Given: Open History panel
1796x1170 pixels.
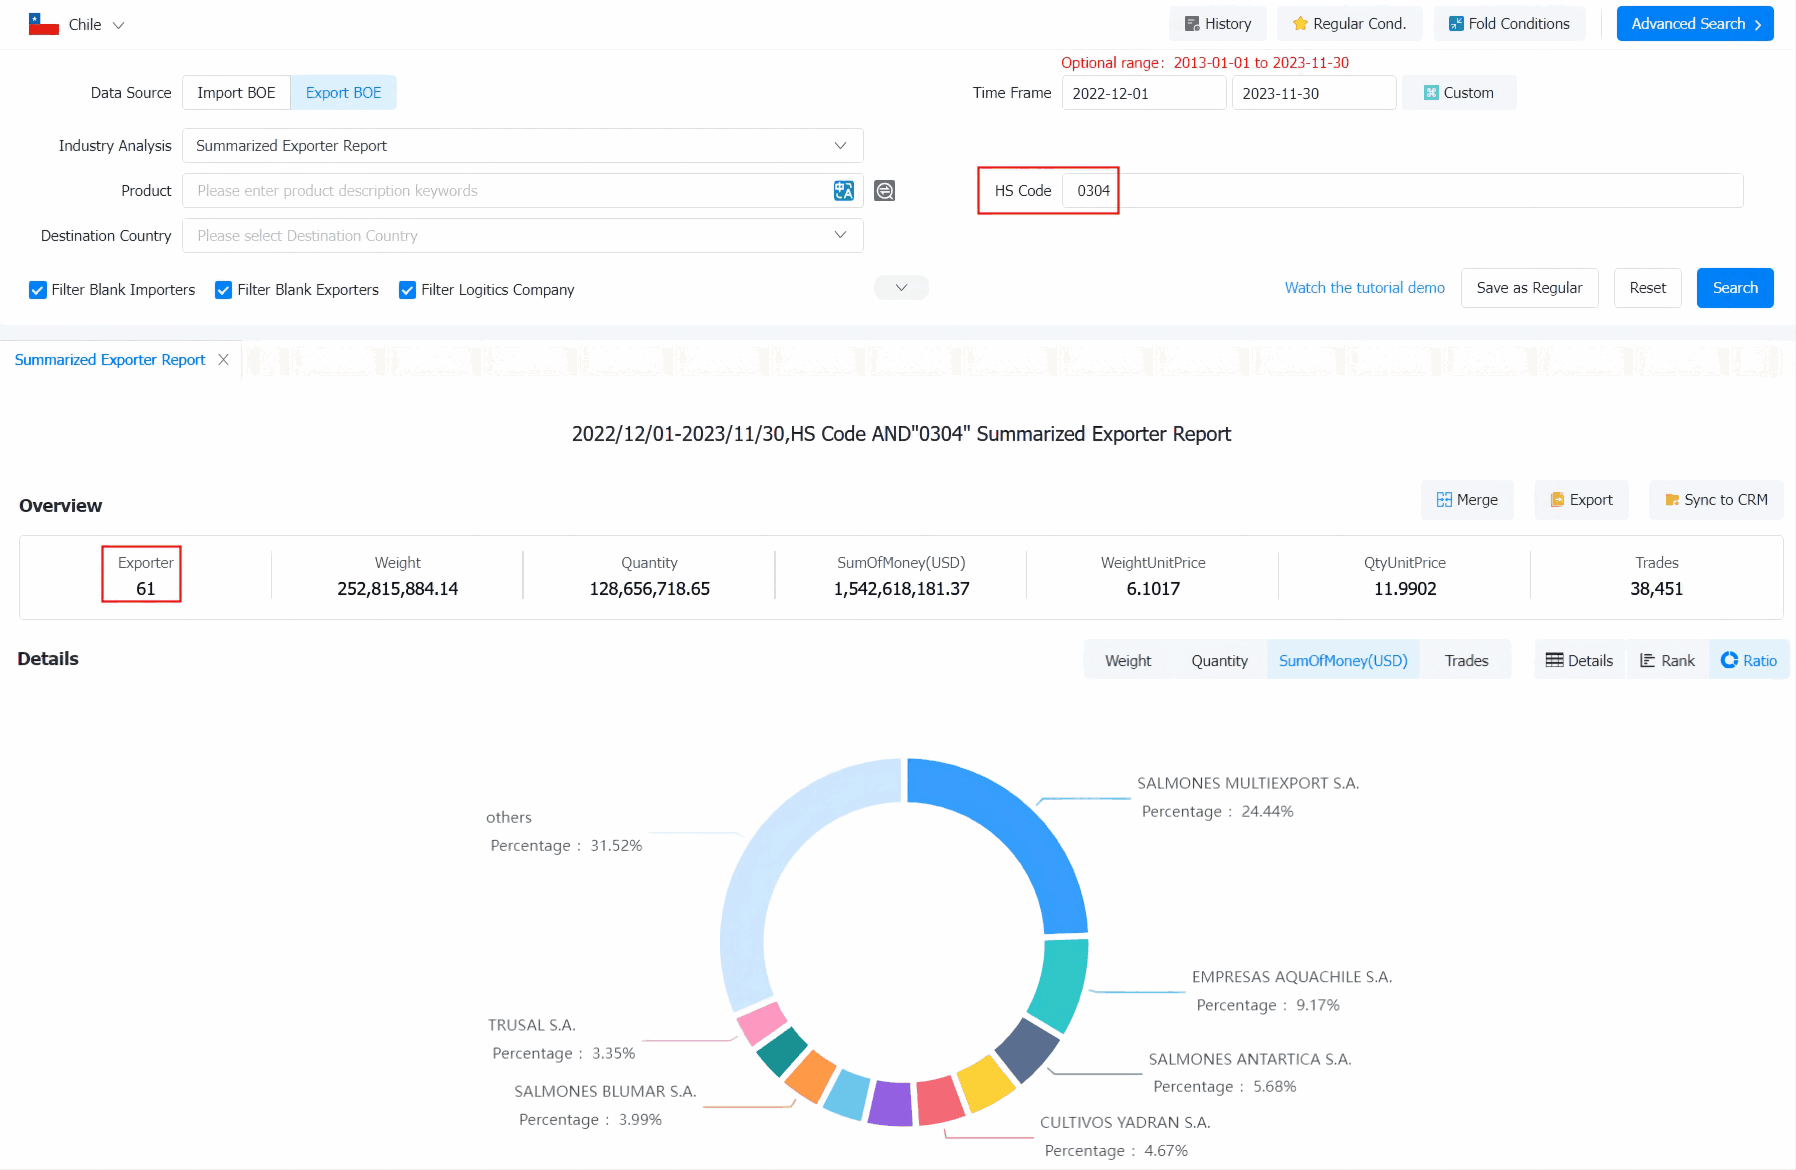Looking at the screenshot, I should pos(1217,24).
